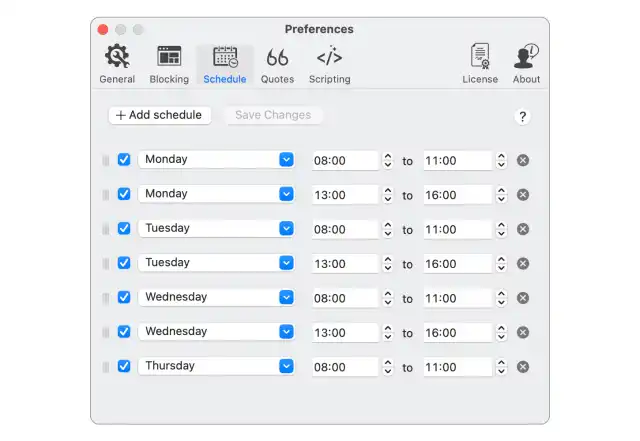Expand day dropdown on Wednesday 08:00 row
The height and width of the screenshot is (441, 640).
coord(286,297)
